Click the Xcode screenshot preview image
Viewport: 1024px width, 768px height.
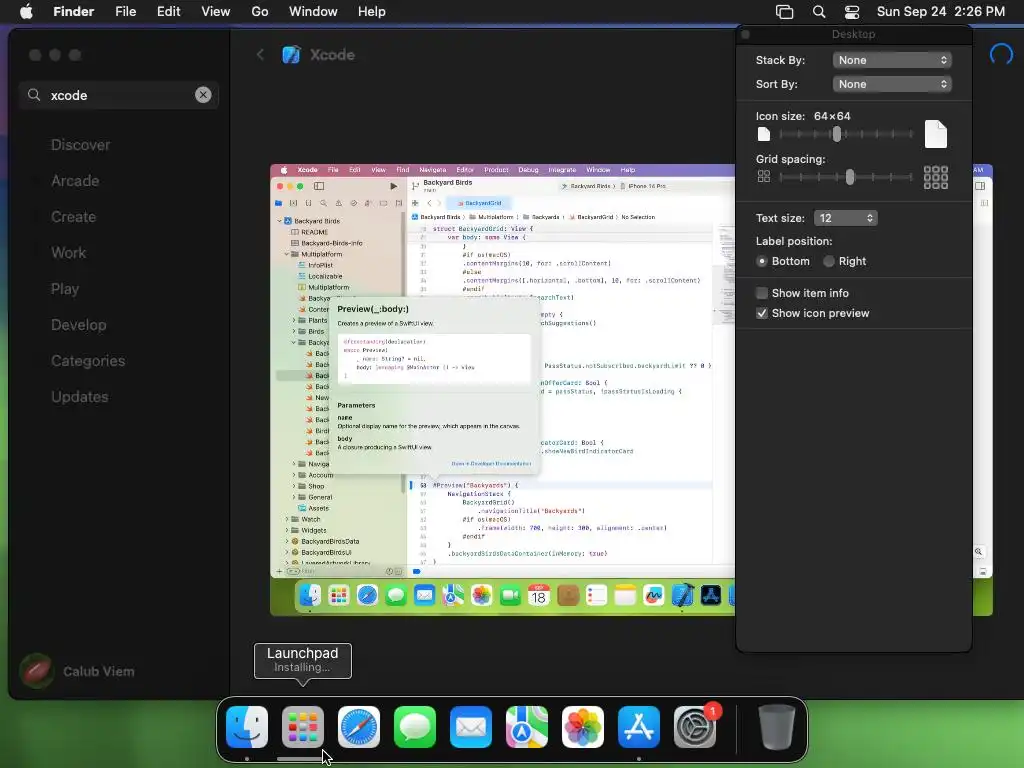502,390
